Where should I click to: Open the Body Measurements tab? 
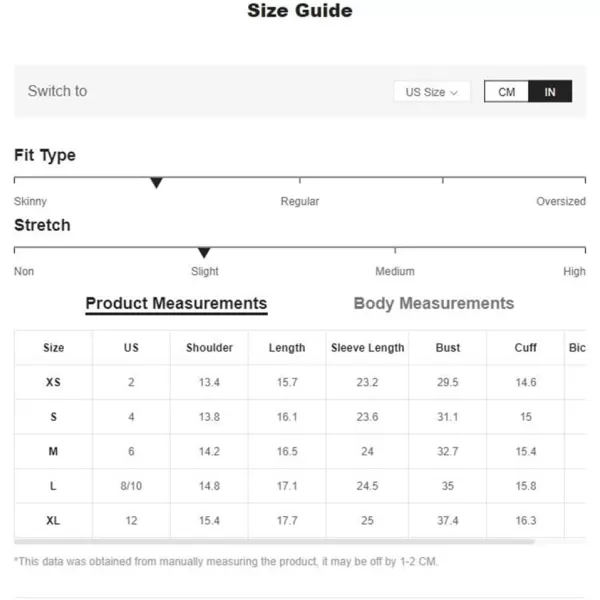(x=434, y=303)
